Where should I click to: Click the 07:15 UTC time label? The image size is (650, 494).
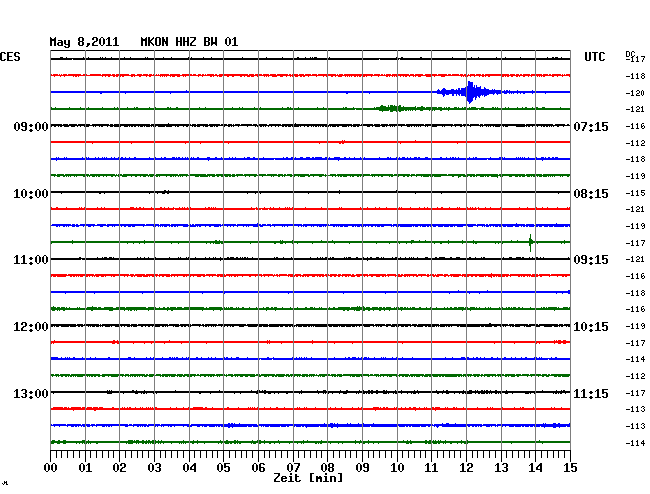[591, 126]
